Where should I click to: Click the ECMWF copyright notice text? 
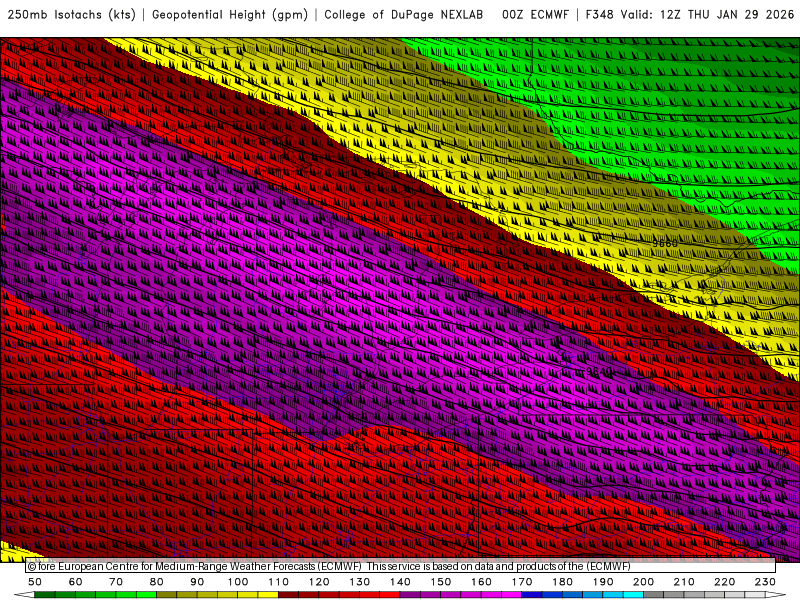coord(329,566)
